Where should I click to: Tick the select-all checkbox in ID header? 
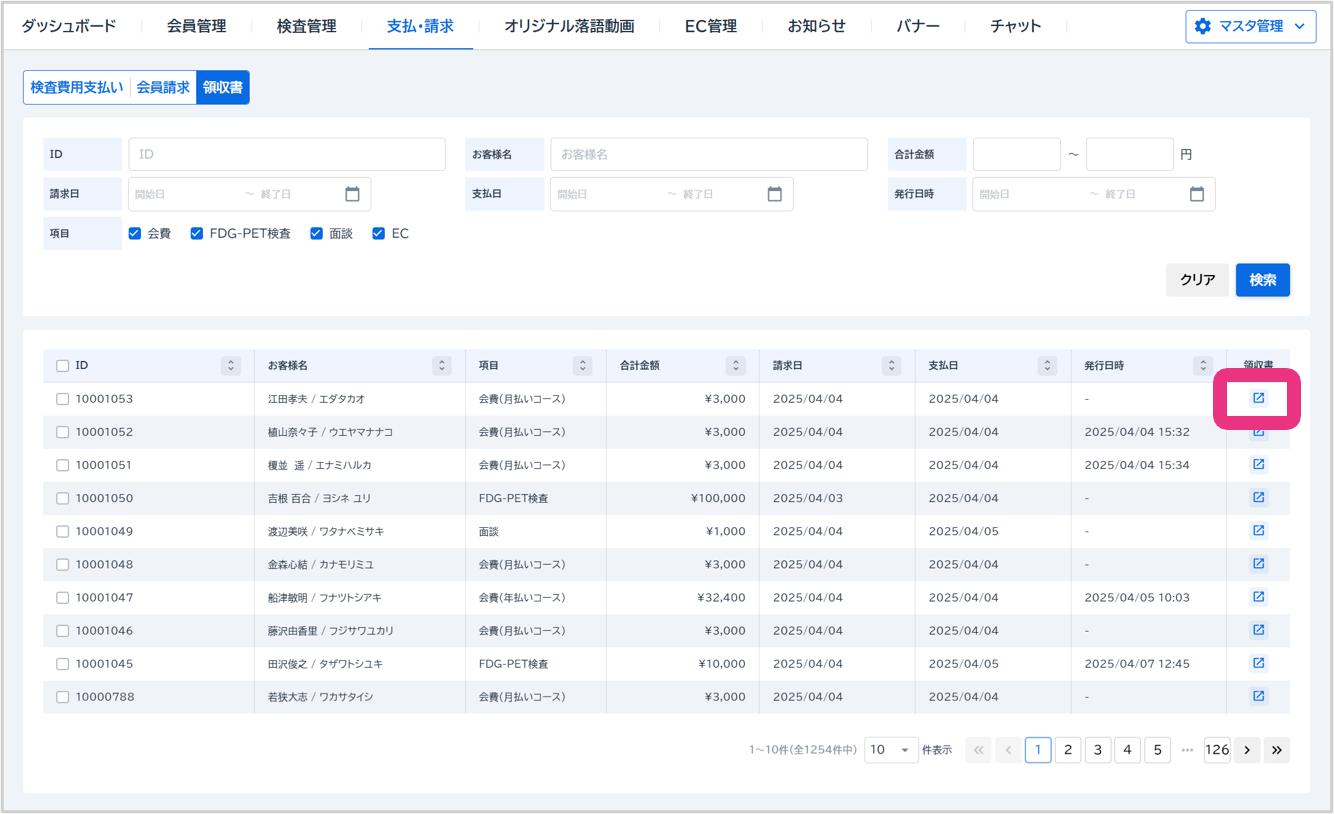(x=63, y=366)
